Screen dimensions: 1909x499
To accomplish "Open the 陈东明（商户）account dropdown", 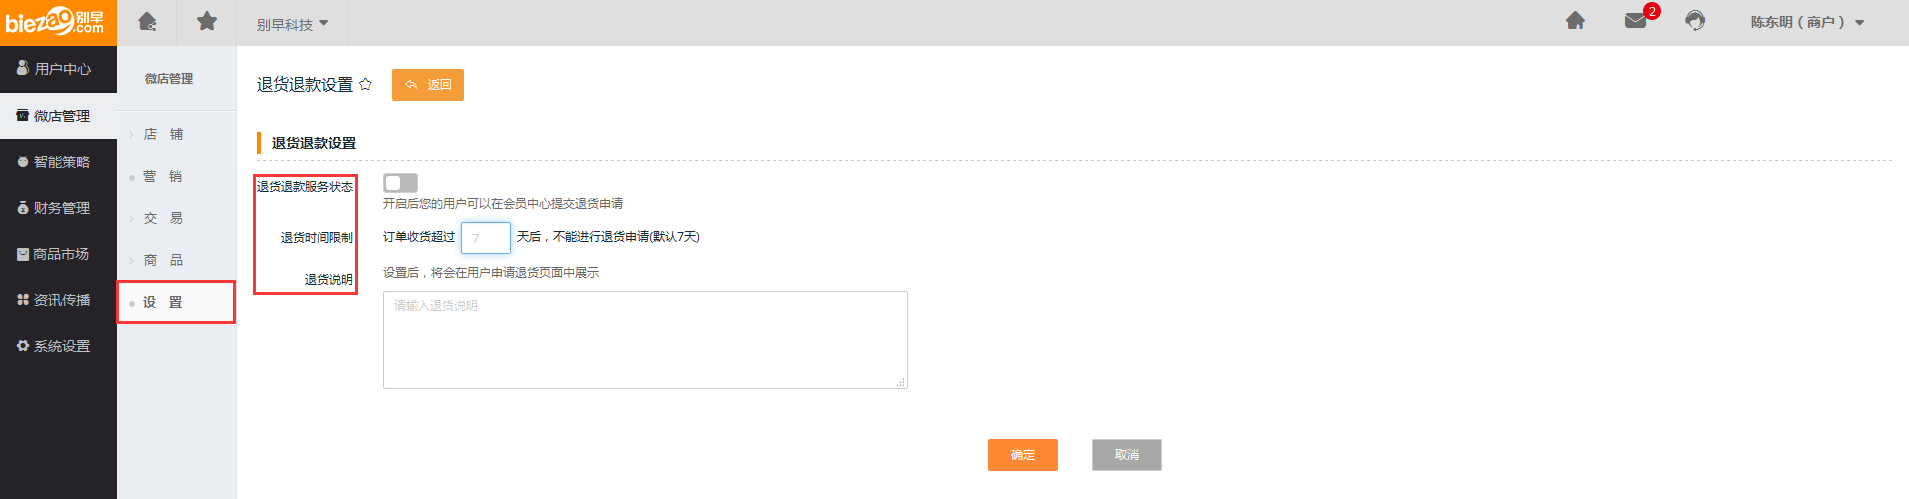I will tap(1806, 22).
